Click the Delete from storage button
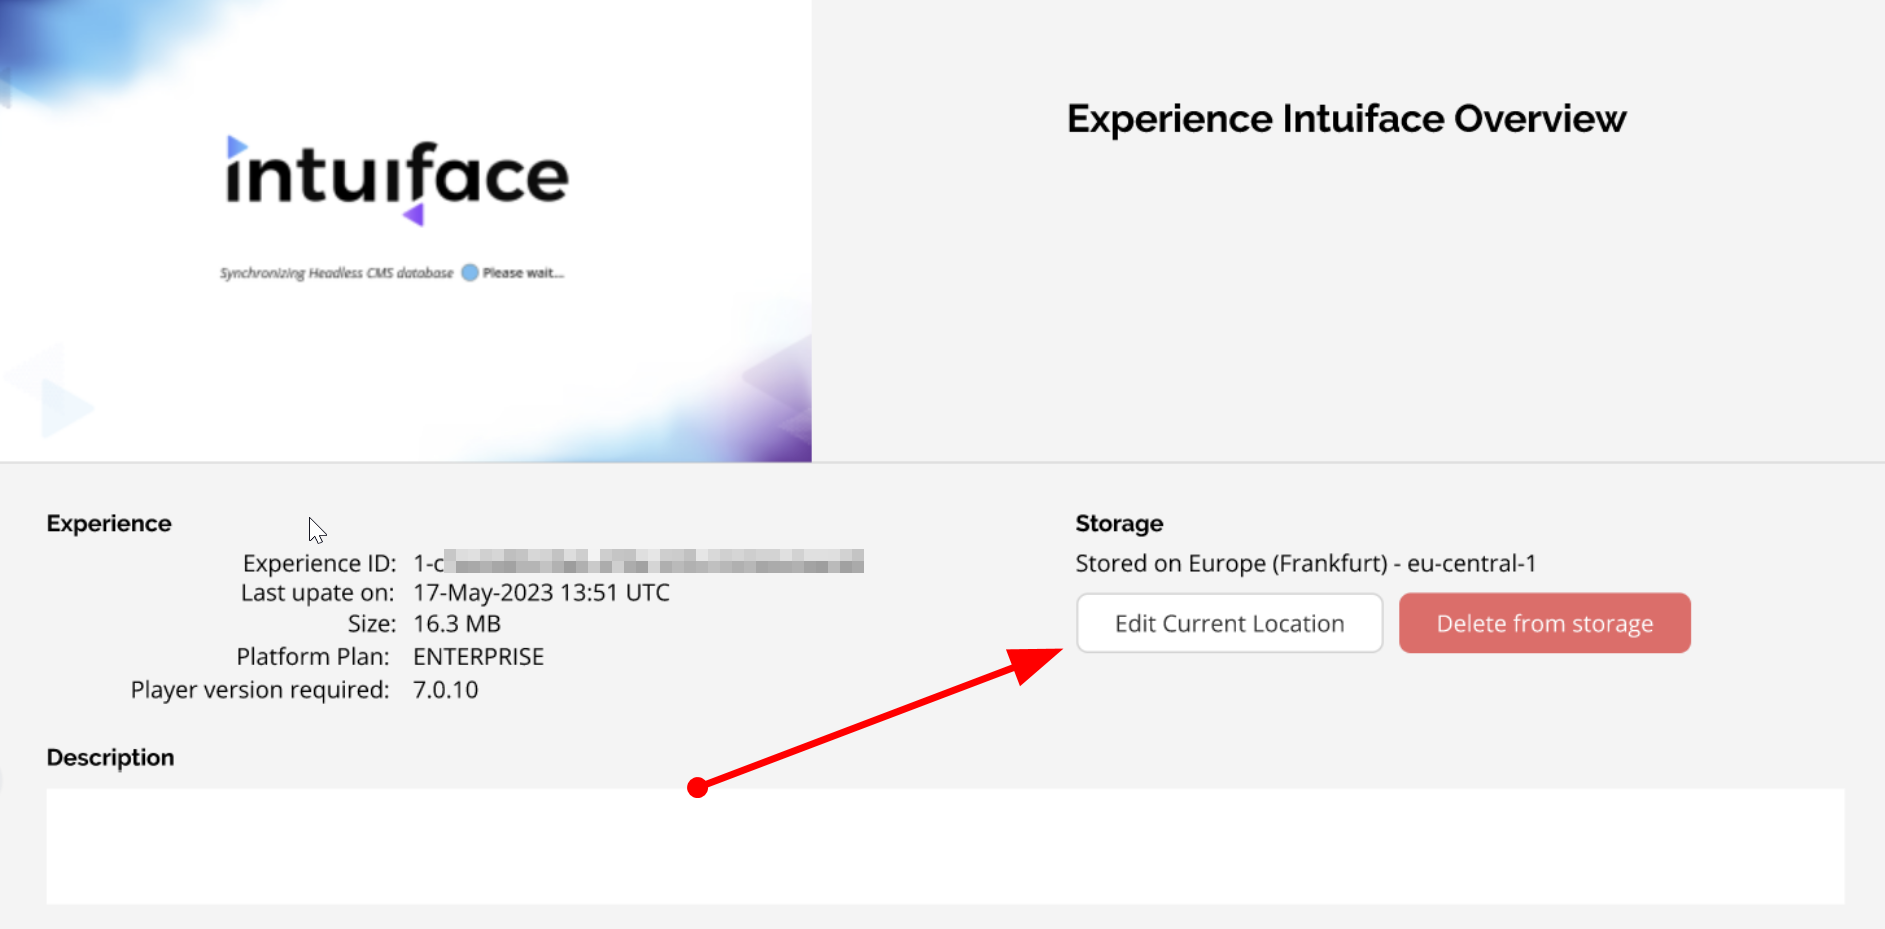 [x=1545, y=623]
